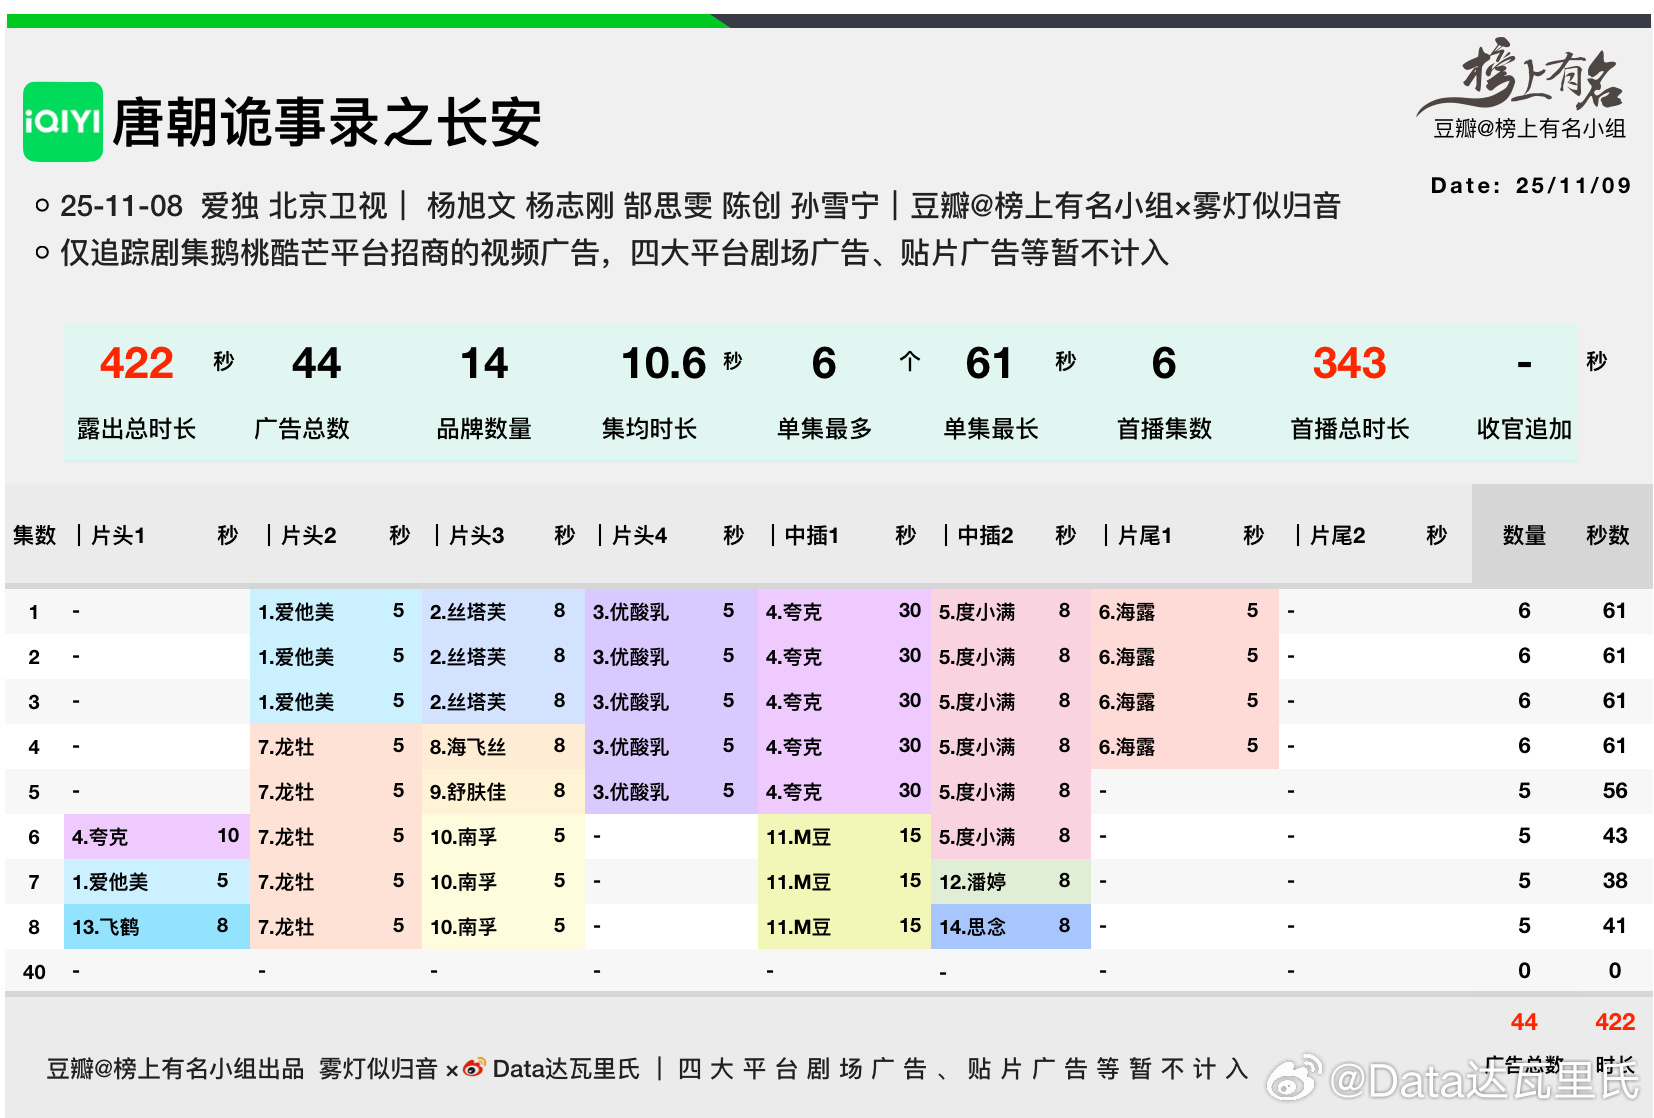Click the Date: 25/11/09 label
The image size is (1654, 1118).
pyautogui.click(x=1531, y=185)
